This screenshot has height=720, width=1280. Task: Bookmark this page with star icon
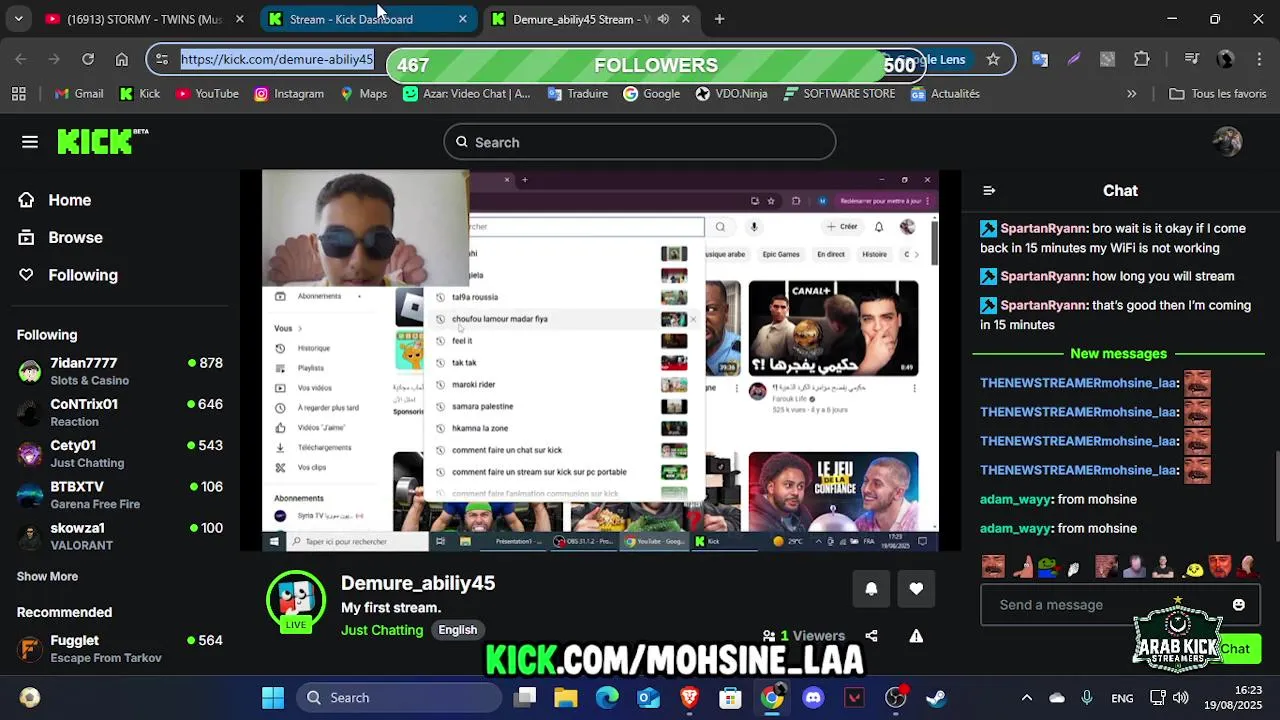click(993, 59)
